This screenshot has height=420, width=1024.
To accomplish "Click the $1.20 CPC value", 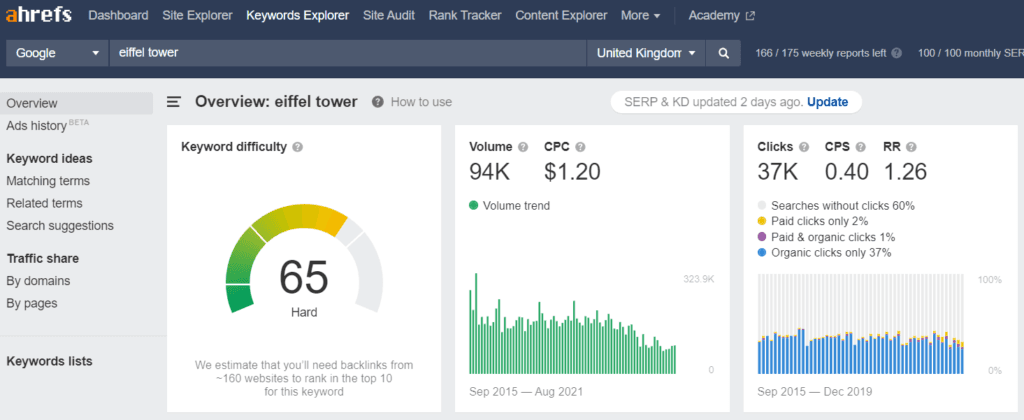I will pos(572,172).
